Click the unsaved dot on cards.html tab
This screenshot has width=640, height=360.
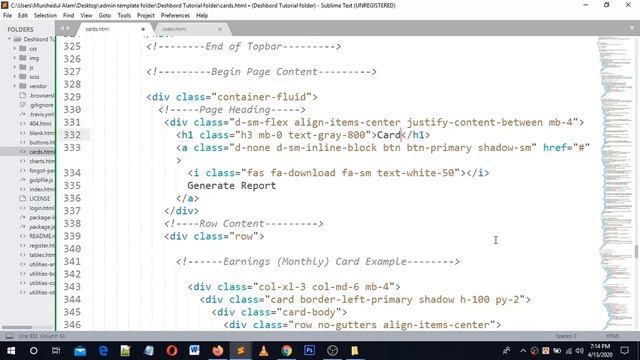[x=143, y=29]
